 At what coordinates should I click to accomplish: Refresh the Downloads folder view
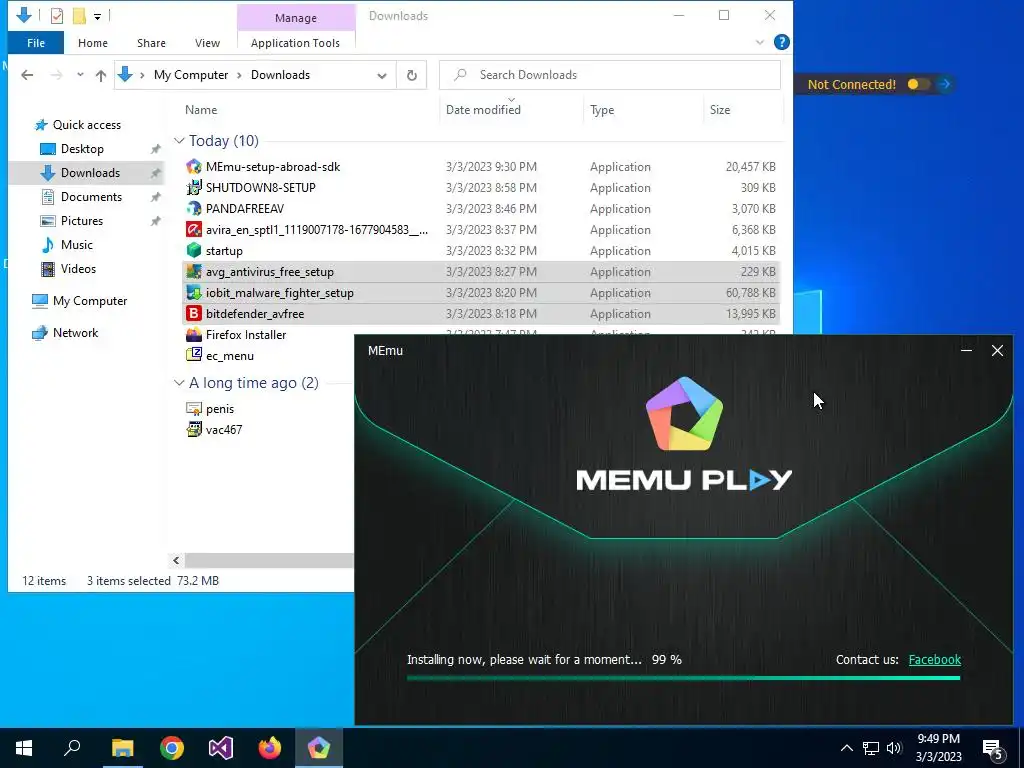tap(411, 75)
